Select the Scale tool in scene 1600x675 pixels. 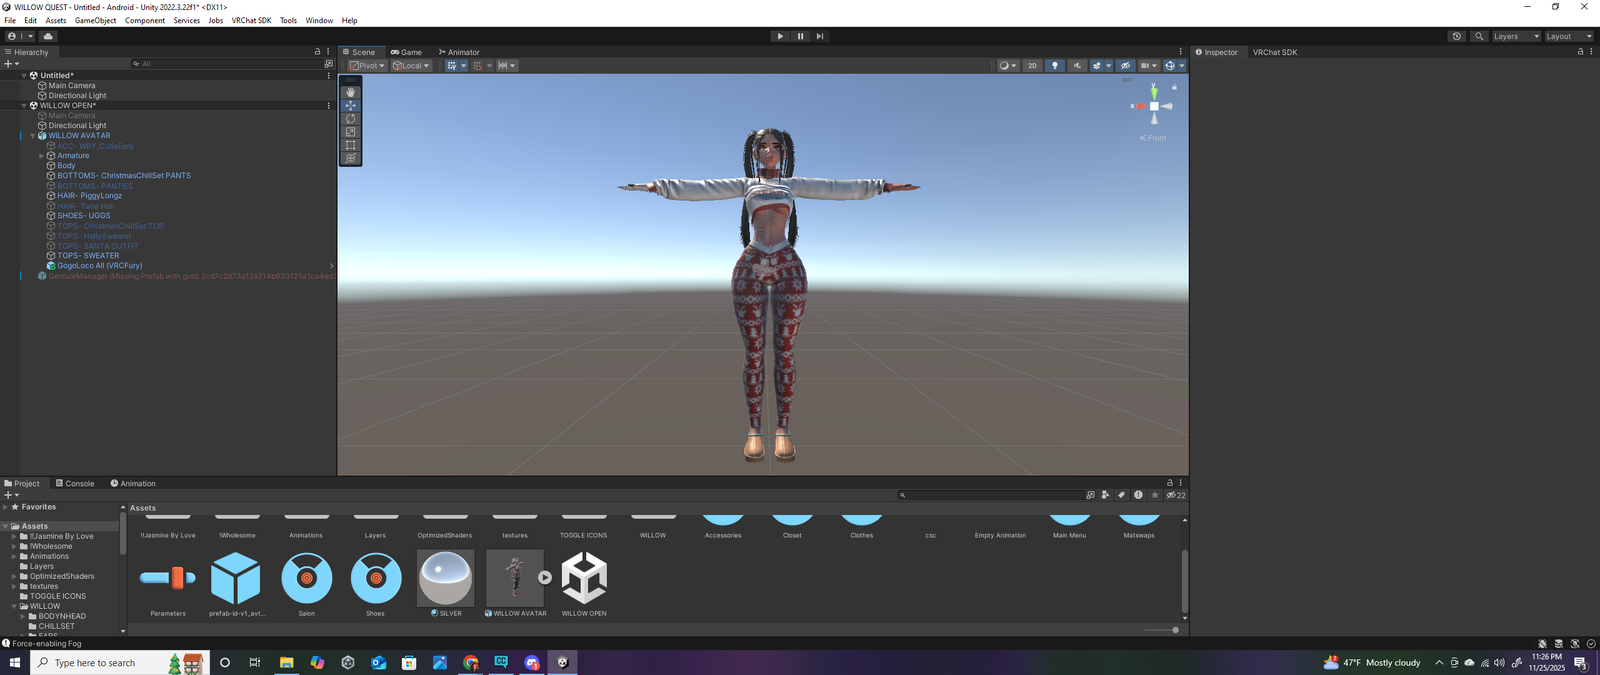350,132
